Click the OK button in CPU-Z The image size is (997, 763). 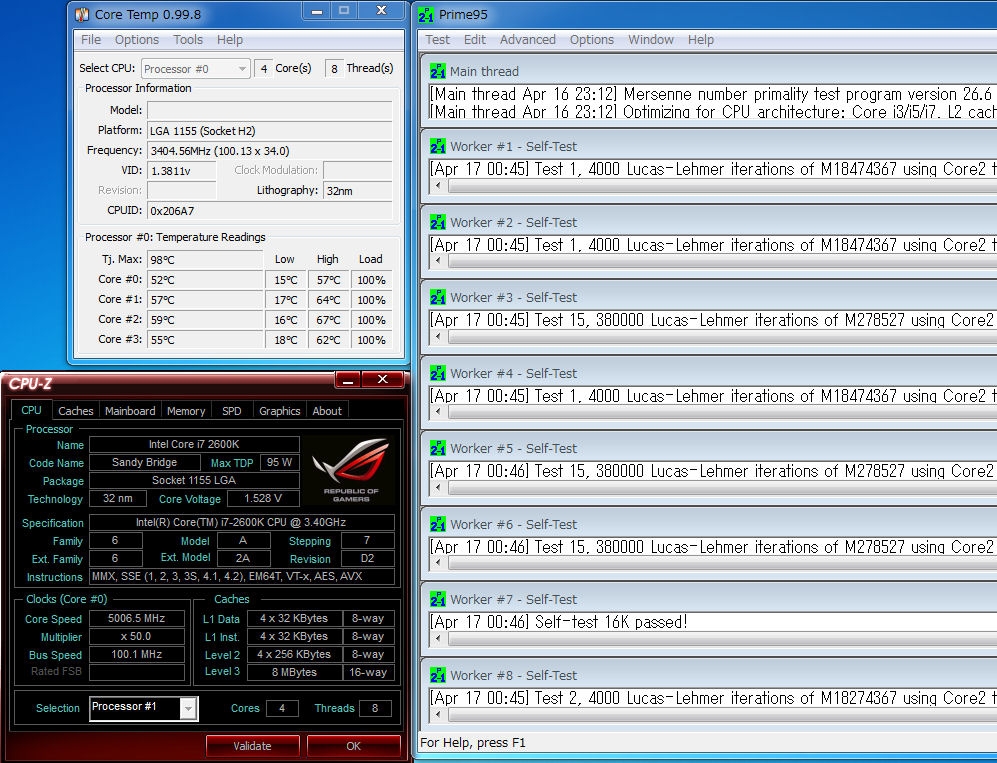pos(354,746)
